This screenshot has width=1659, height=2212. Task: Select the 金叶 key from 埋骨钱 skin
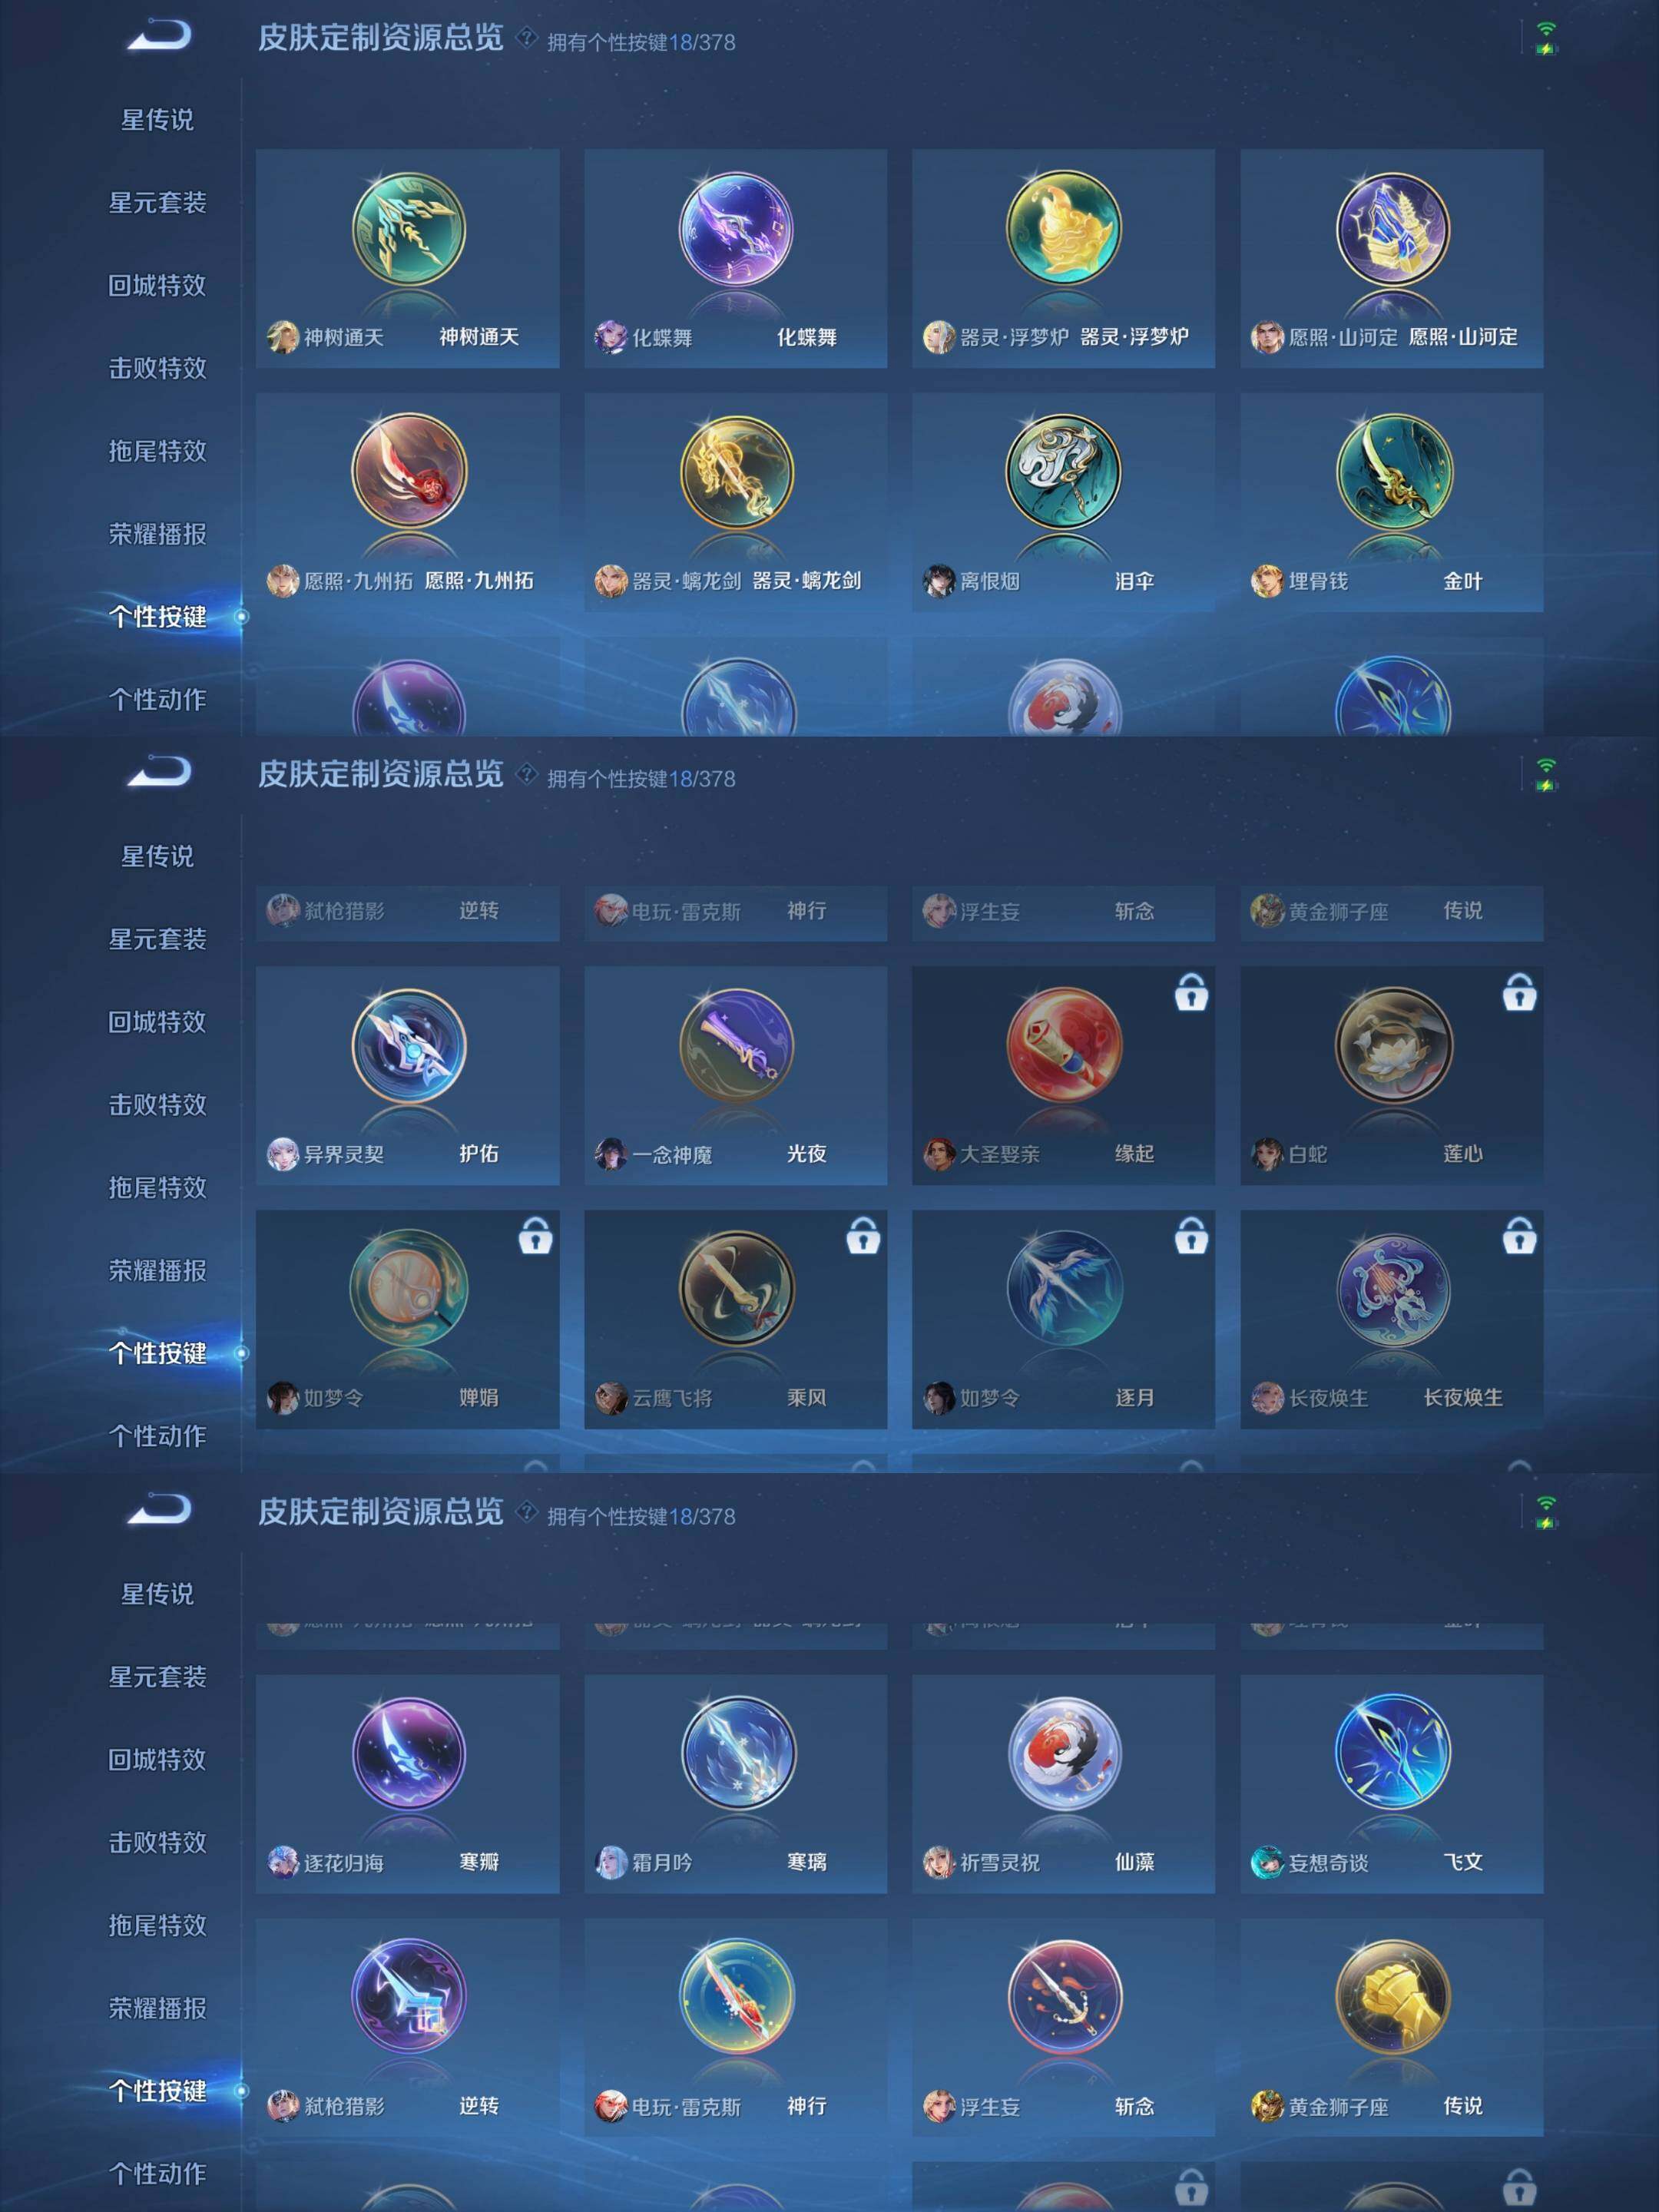(x=1392, y=472)
